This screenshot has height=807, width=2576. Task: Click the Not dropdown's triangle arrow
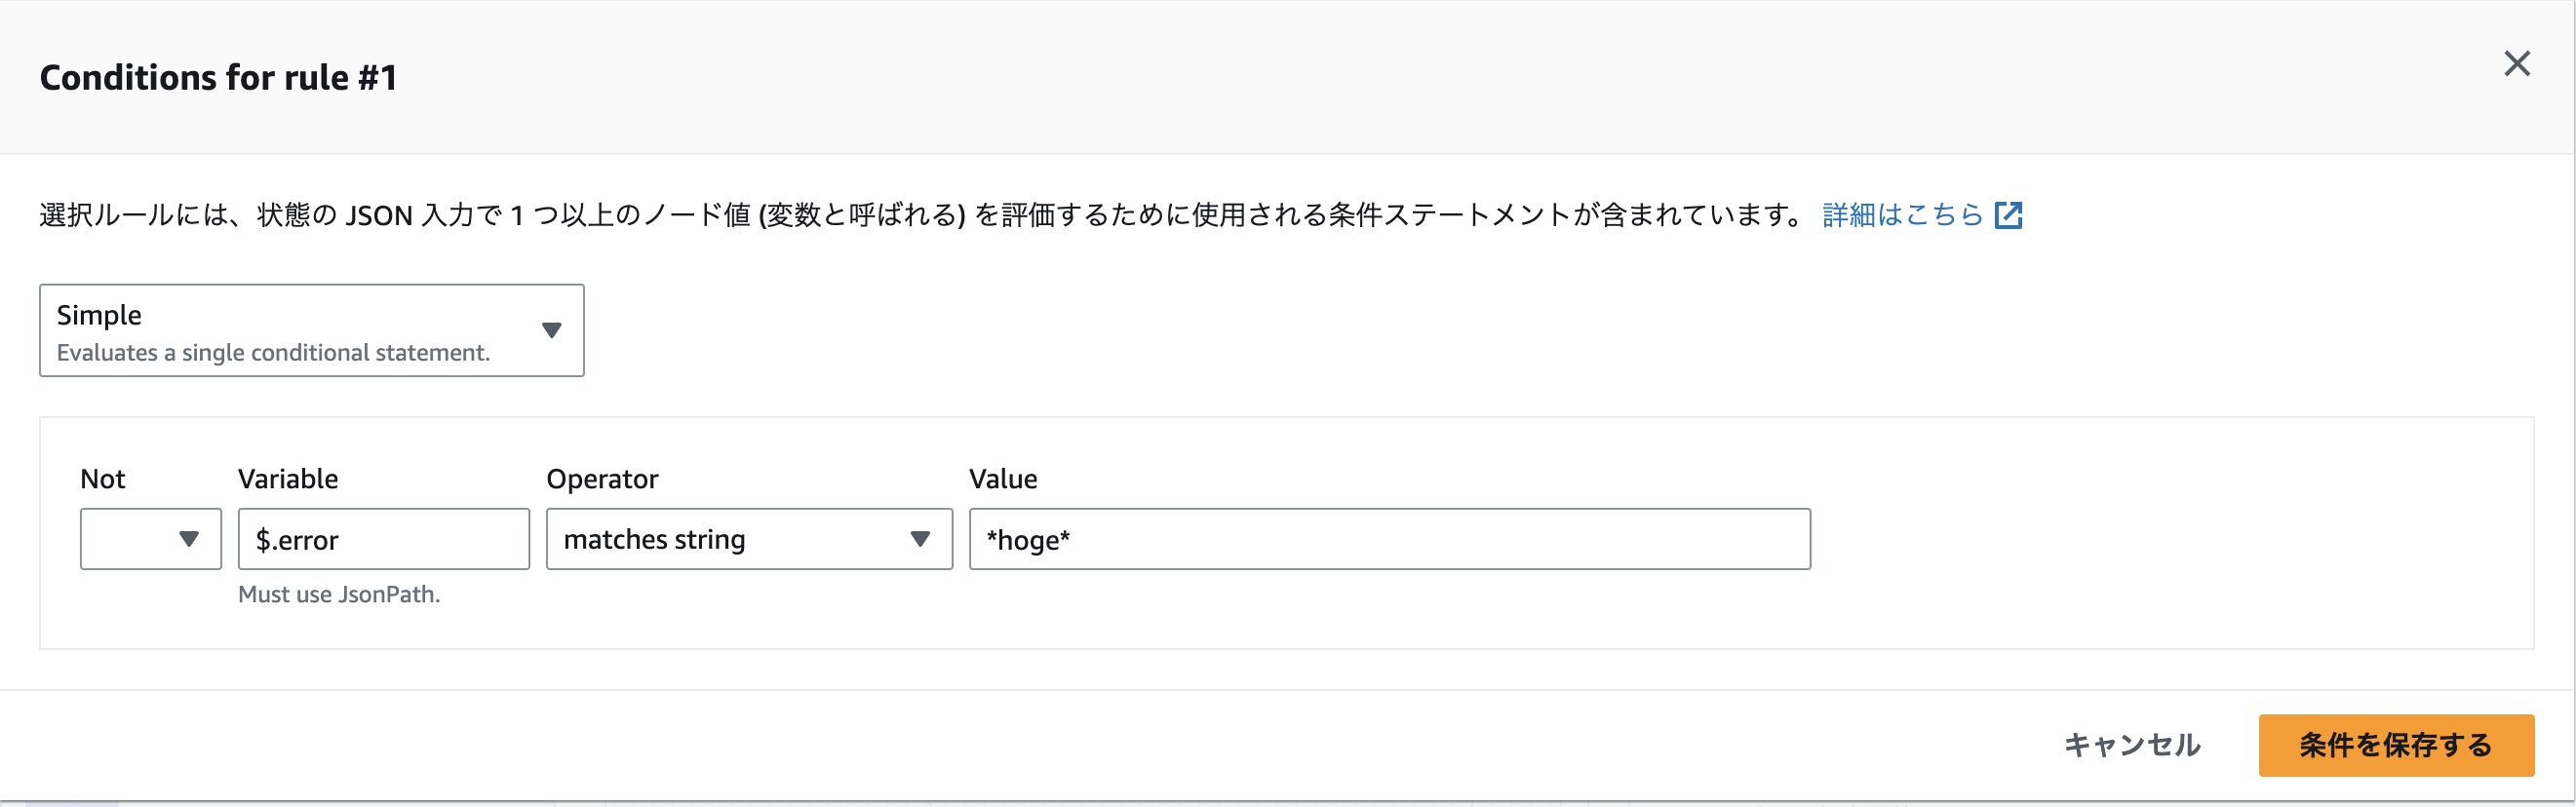[x=188, y=539]
